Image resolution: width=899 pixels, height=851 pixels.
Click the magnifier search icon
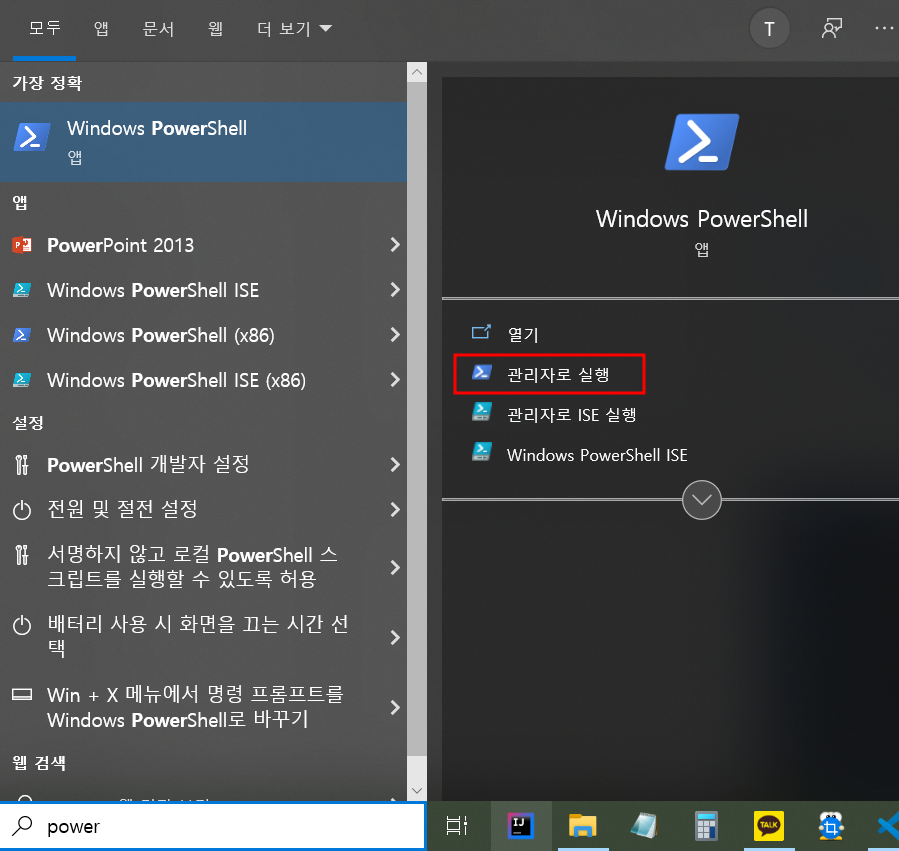click(x=22, y=826)
